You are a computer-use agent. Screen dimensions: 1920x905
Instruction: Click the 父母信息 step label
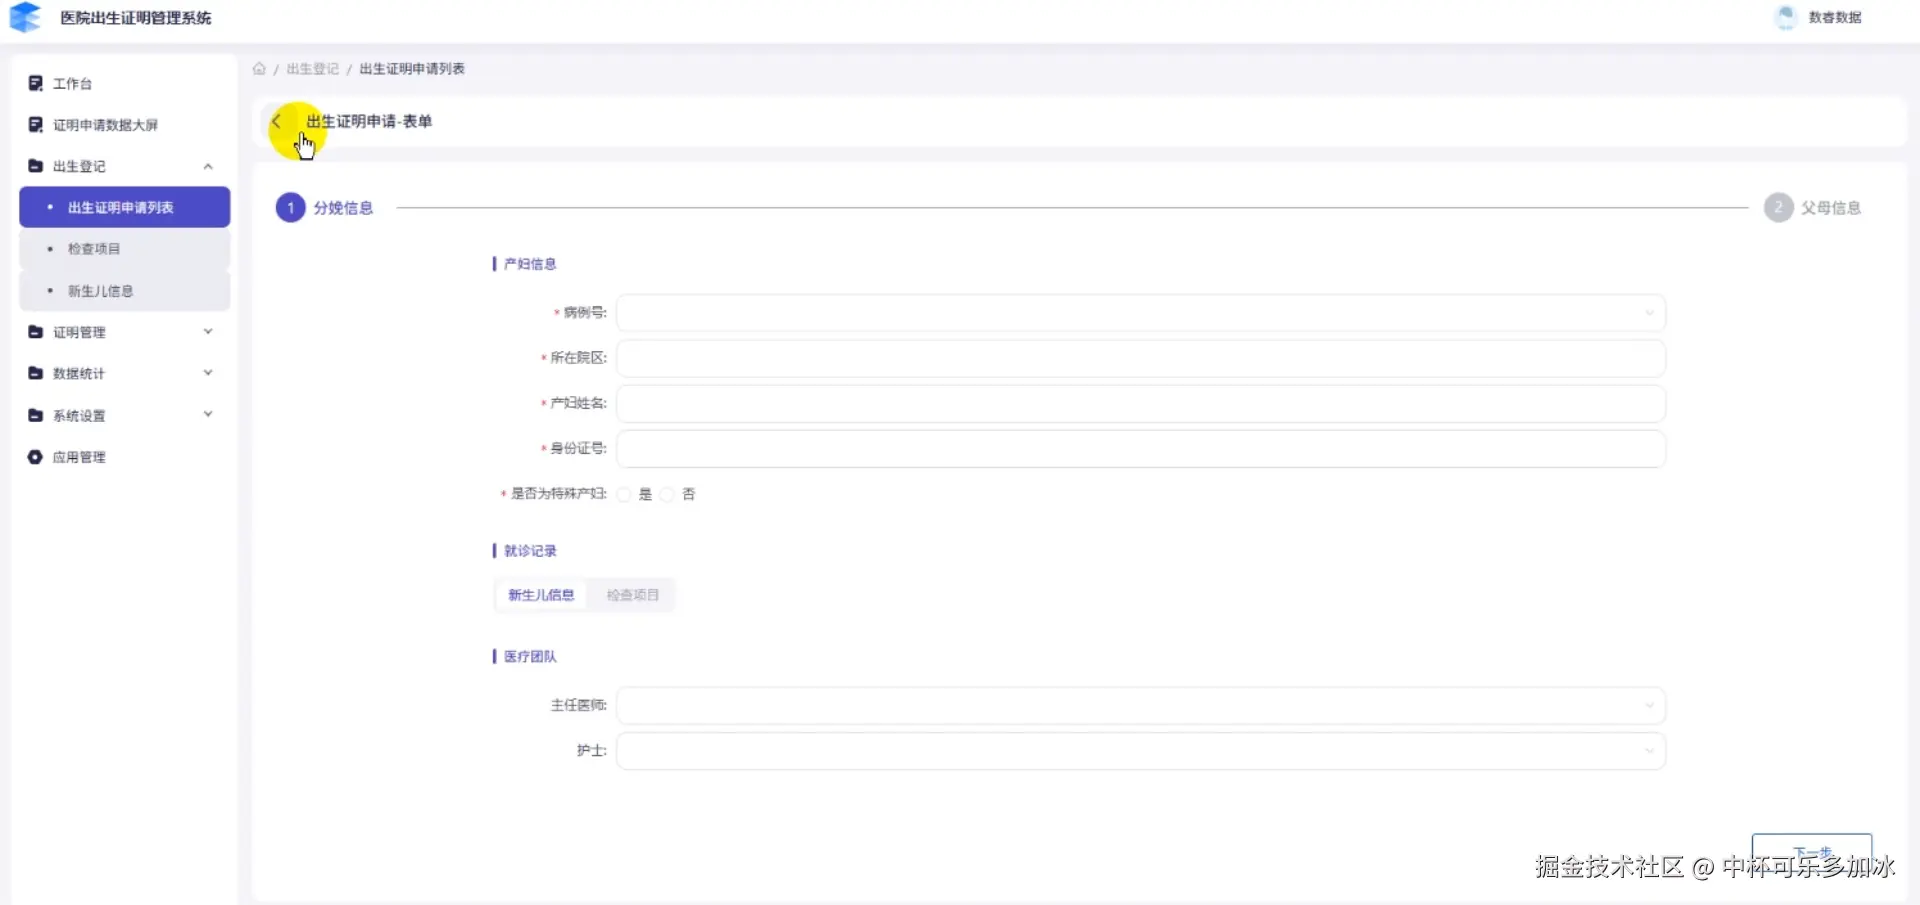1831,208
